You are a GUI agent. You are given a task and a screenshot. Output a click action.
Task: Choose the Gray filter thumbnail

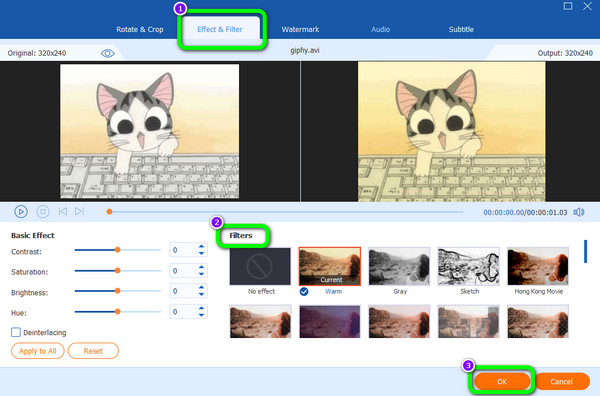pos(399,266)
